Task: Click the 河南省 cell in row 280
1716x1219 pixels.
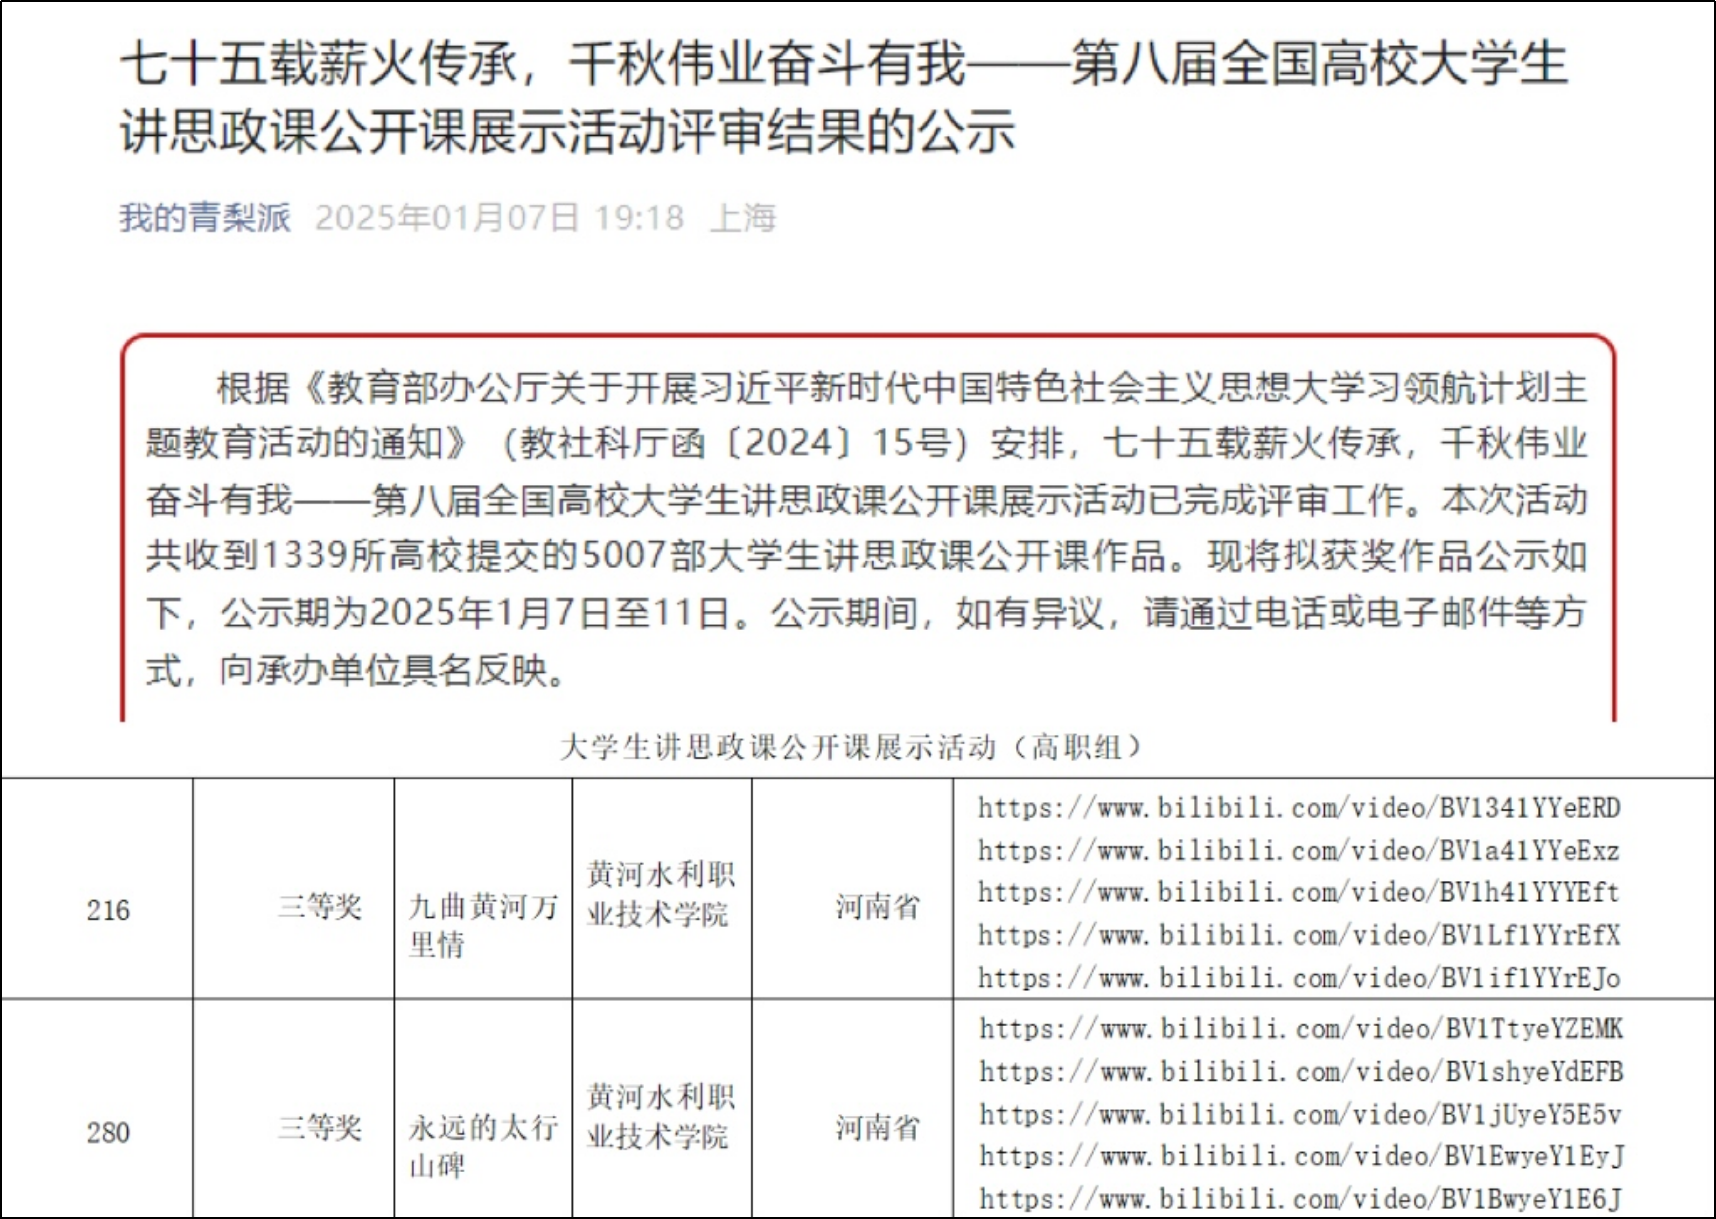Action: (877, 1128)
